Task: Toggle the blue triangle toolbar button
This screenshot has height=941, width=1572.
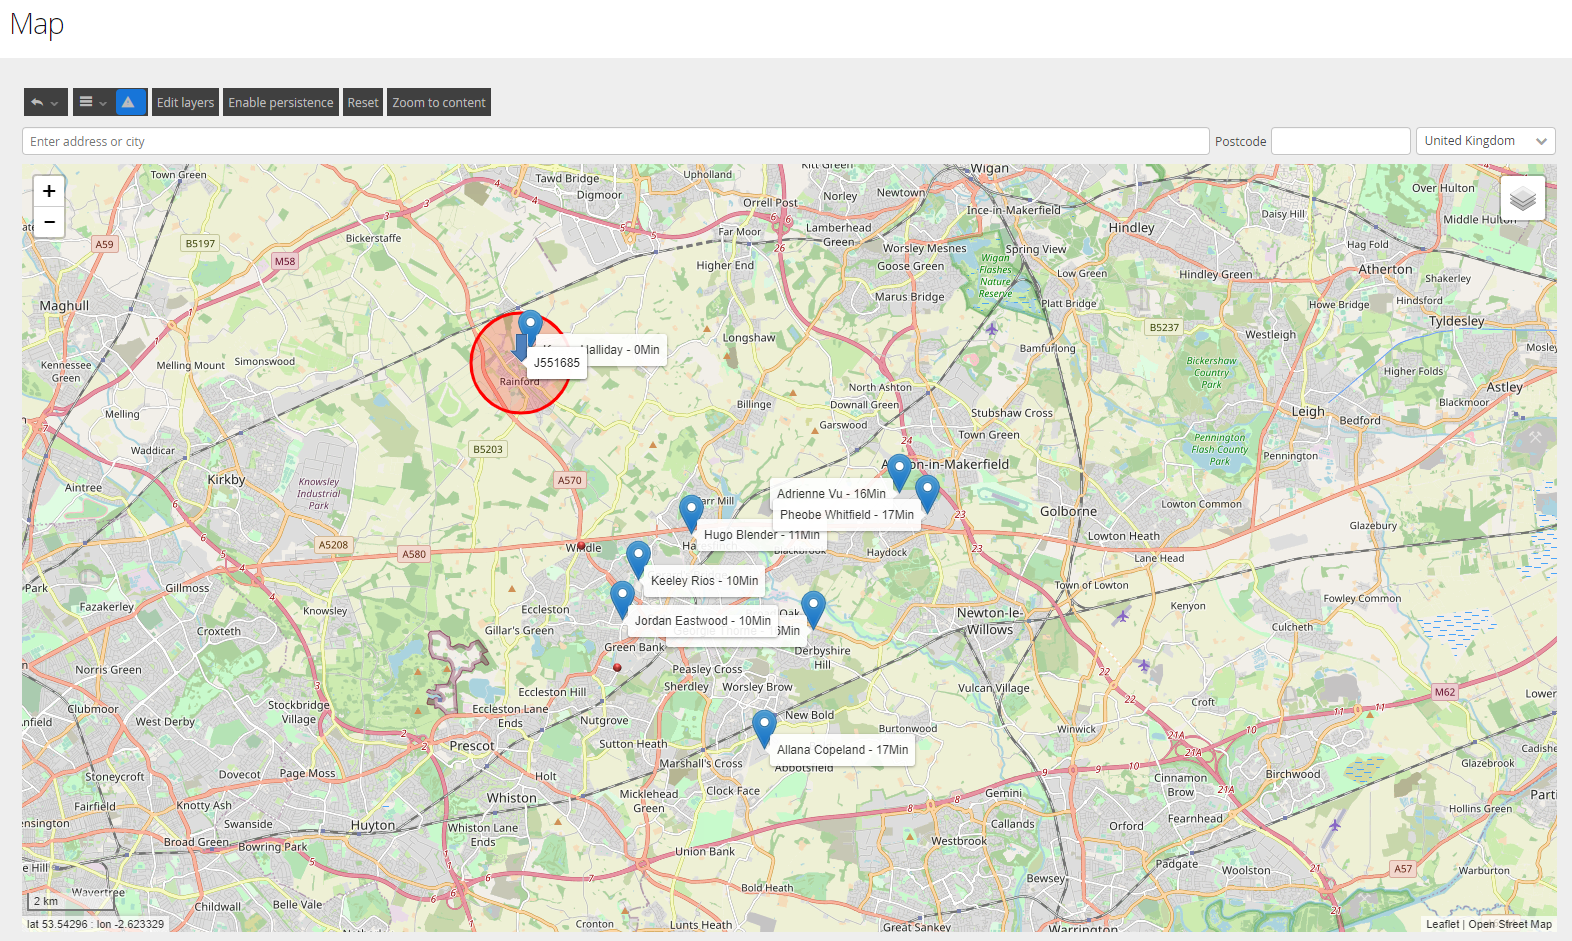Action: [x=130, y=102]
